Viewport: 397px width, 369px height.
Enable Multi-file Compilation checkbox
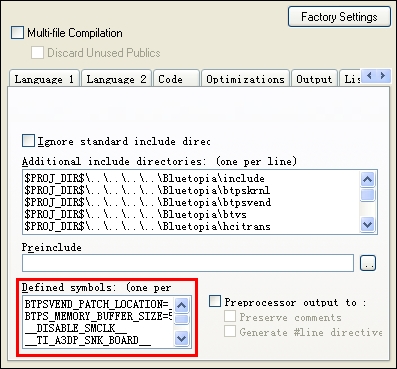(17, 33)
